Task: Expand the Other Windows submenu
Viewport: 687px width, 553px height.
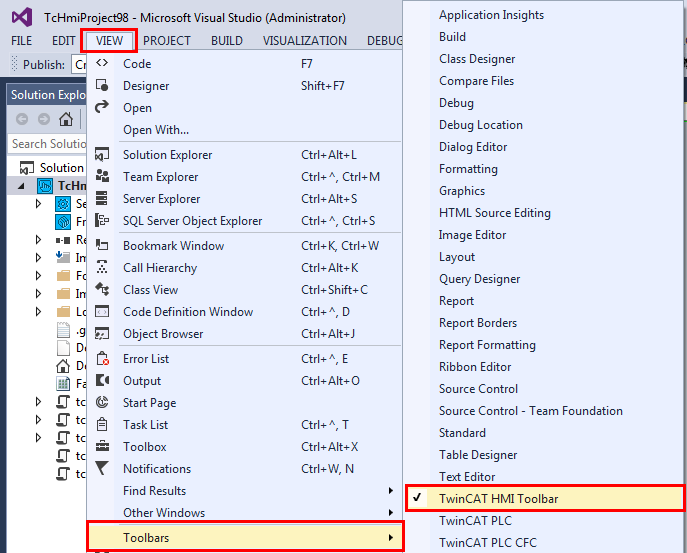Action: pyautogui.click(x=245, y=512)
